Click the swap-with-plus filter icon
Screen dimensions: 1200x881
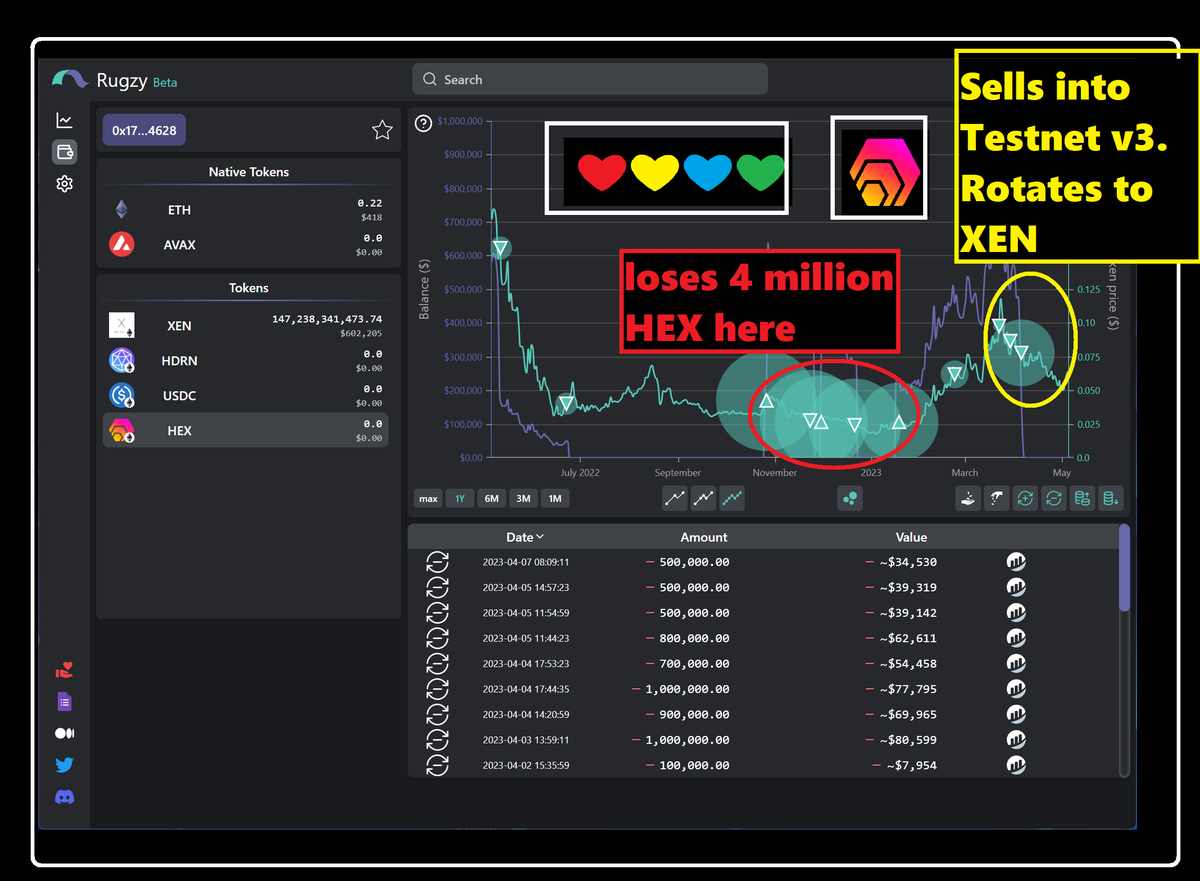pyautogui.click(x=1025, y=498)
